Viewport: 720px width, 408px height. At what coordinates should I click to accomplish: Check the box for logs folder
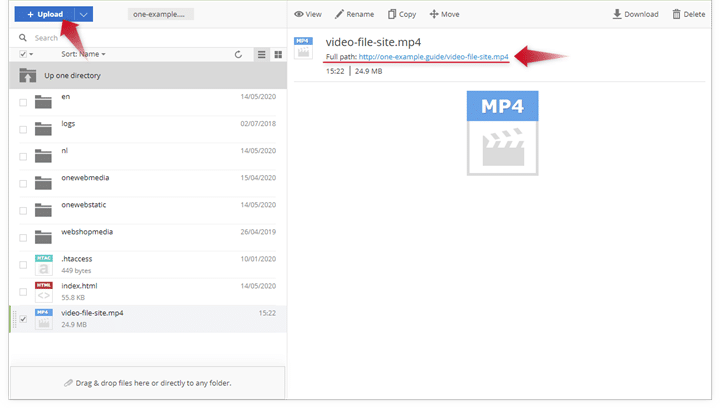point(23,129)
